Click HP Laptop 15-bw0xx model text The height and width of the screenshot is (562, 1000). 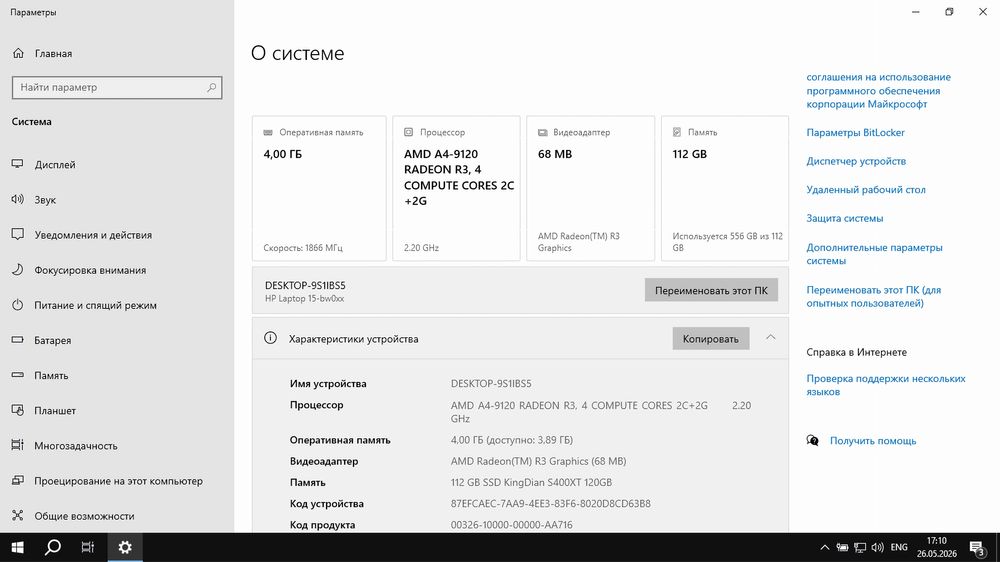point(304,299)
